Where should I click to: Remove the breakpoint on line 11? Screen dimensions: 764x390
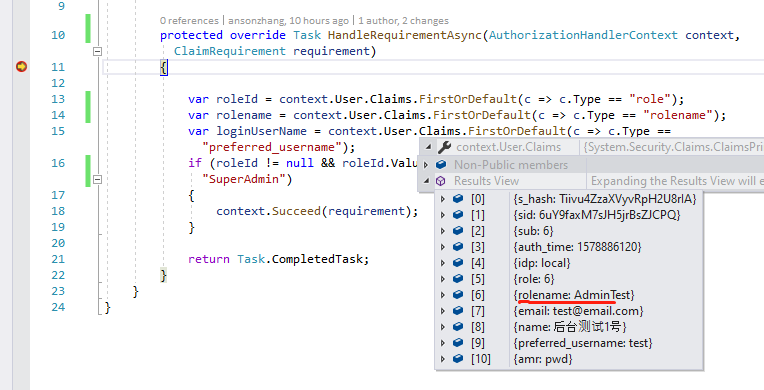click(x=21, y=66)
